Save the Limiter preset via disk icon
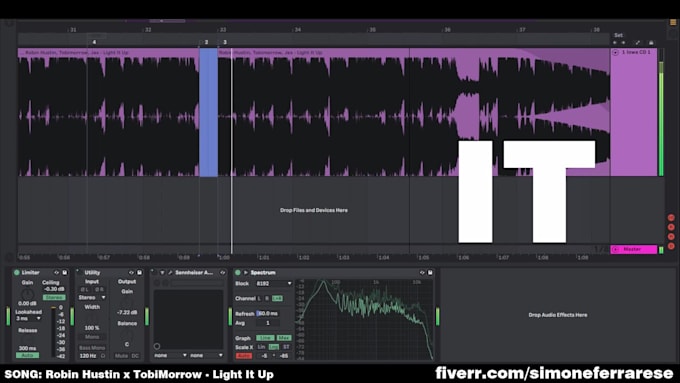Viewport: 680px width, 383px height. pos(65,272)
